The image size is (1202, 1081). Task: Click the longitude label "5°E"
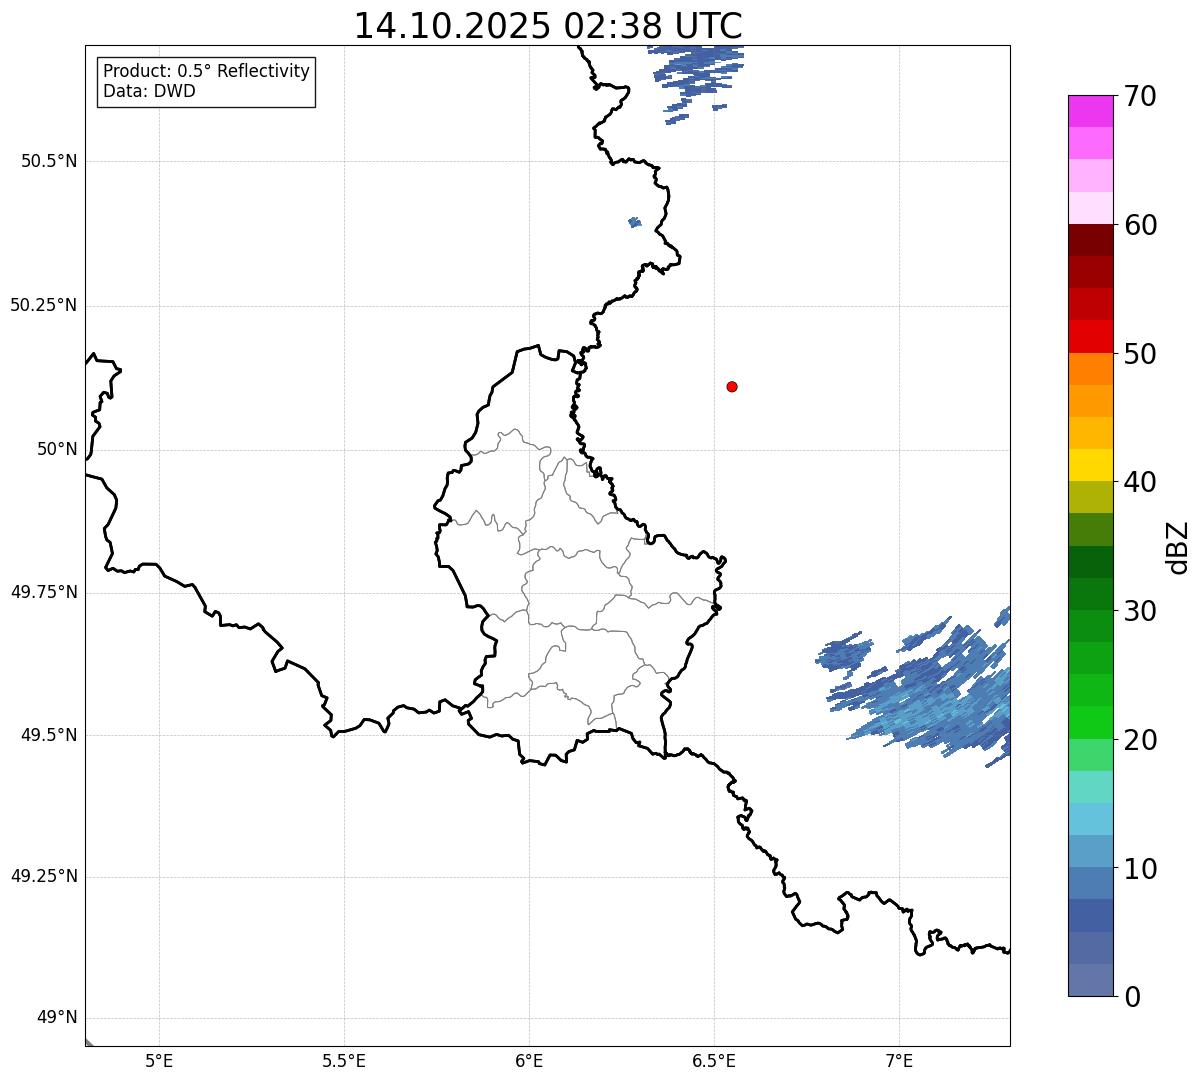(159, 1060)
